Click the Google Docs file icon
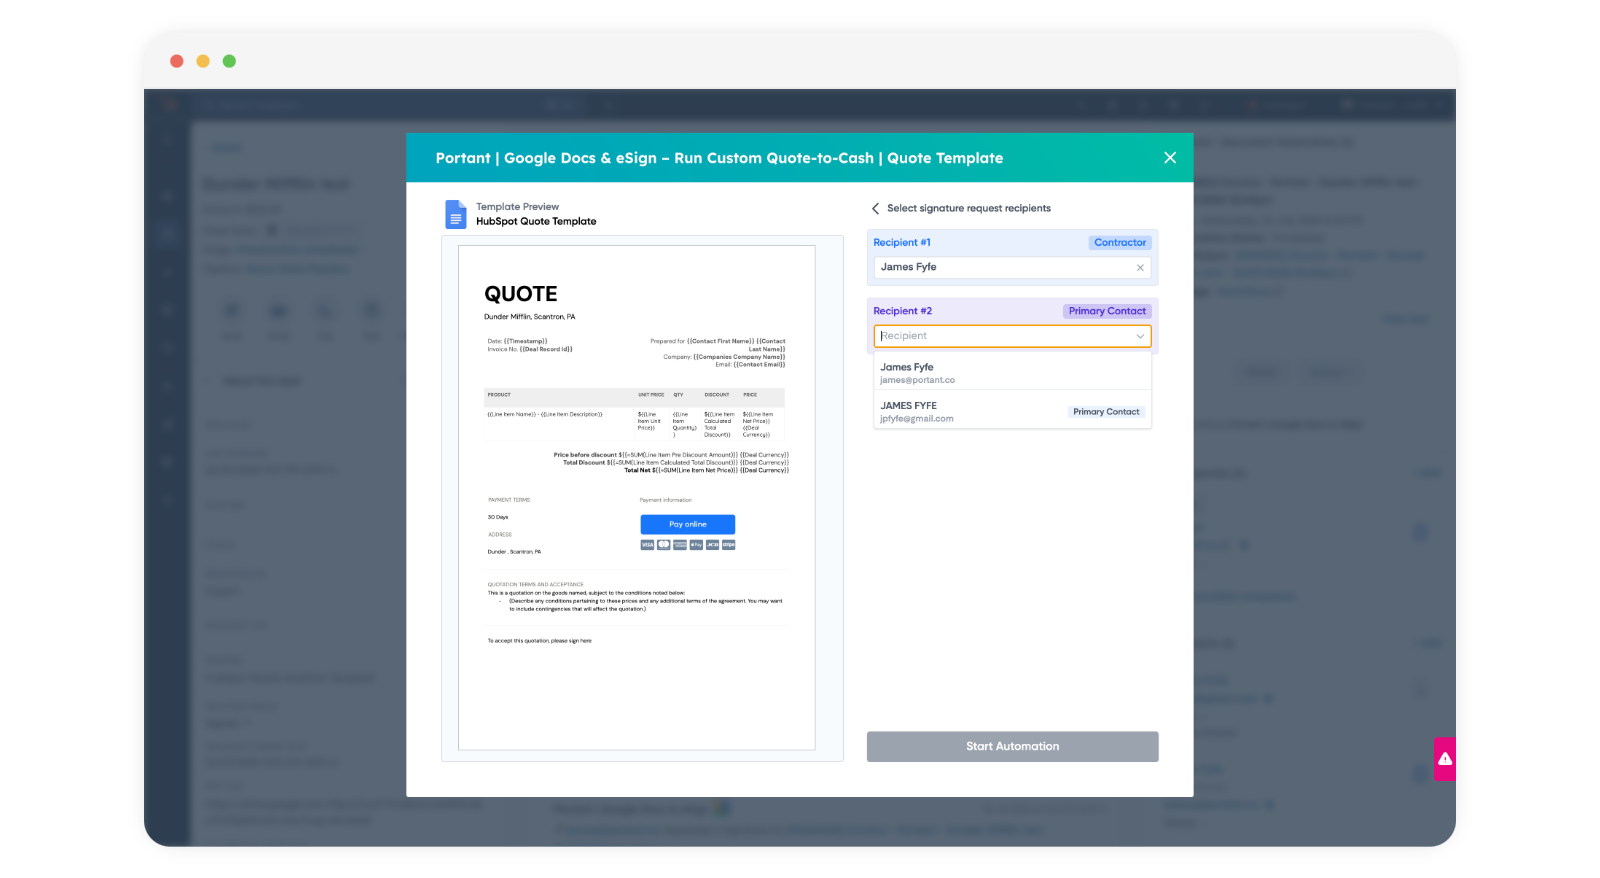Screen dimensions: 1600x878 [456, 214]
